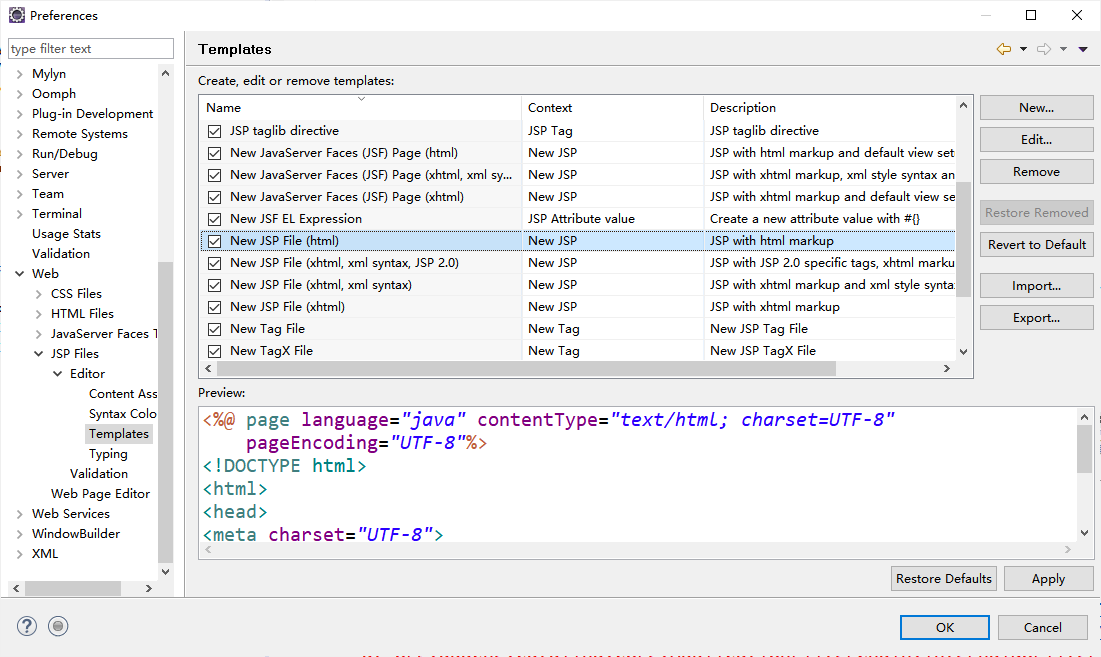Select Usage Stats in the tree
This screenshot has width=1101, height=657.
pos(66,234)
